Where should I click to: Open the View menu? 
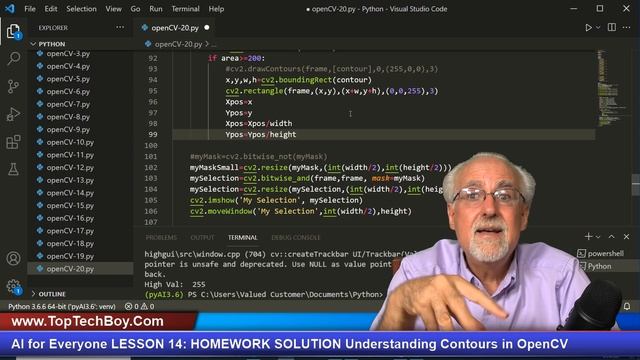point(113,9)
